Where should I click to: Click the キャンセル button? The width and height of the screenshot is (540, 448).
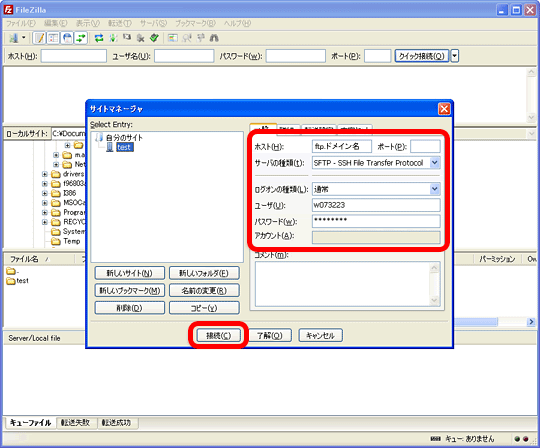click(x=320, y=335)
